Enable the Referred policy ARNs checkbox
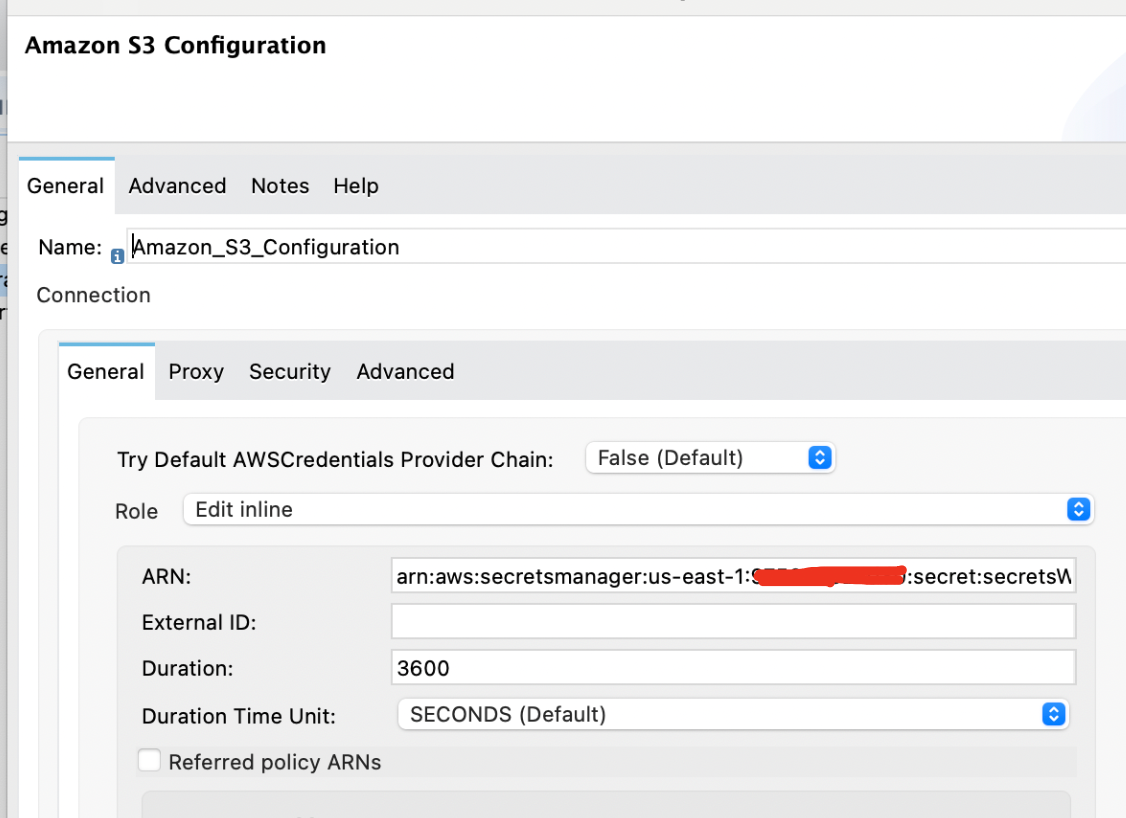This screenshot has width=1126, height=818. point(149,760)
